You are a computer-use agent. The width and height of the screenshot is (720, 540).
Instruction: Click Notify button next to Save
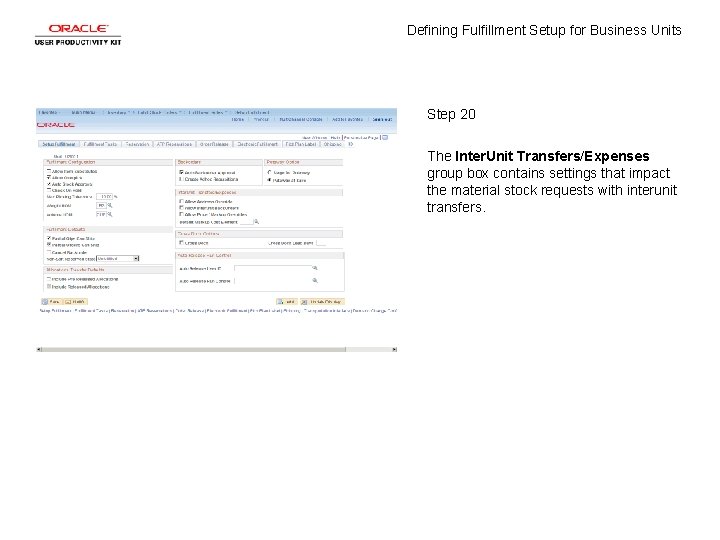click(x=75, y=302)
